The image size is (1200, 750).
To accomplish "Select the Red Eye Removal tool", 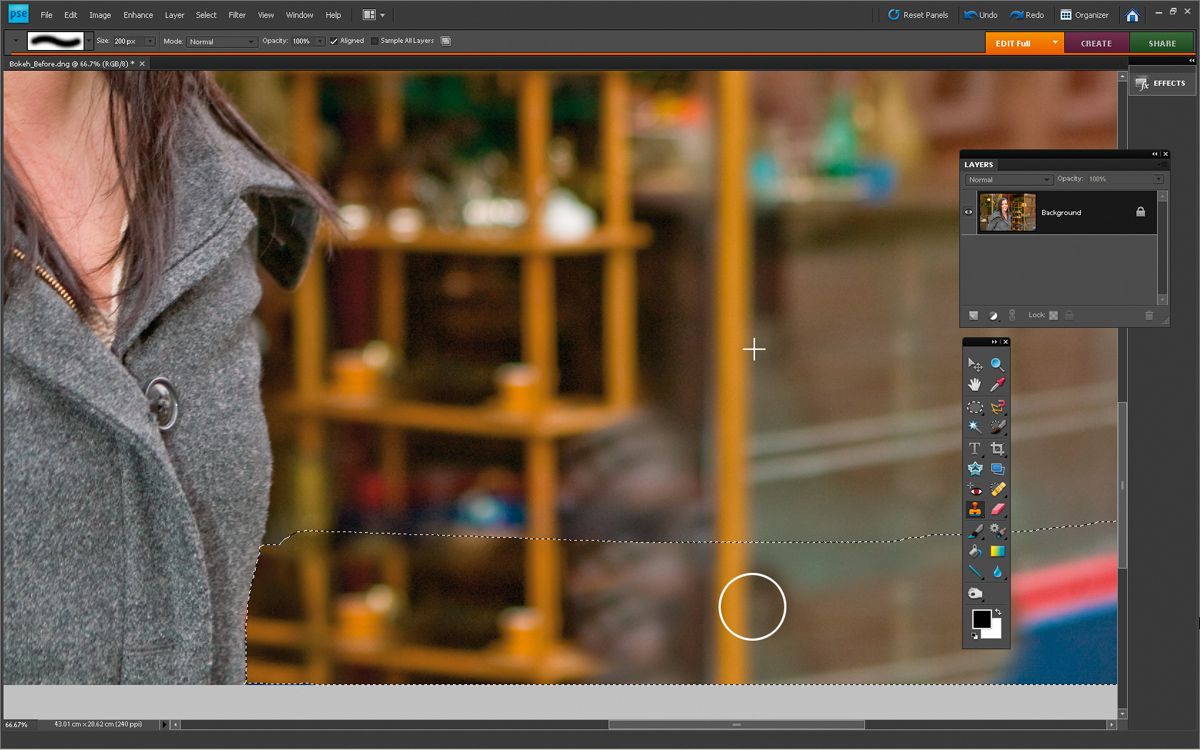I will 975,488.
